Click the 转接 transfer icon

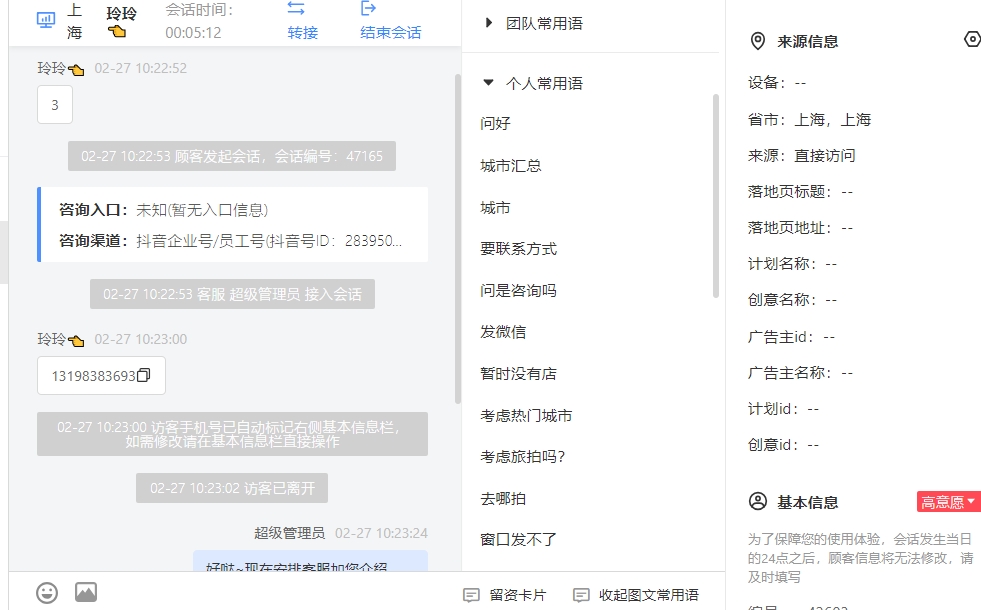(x=296, y=9)
